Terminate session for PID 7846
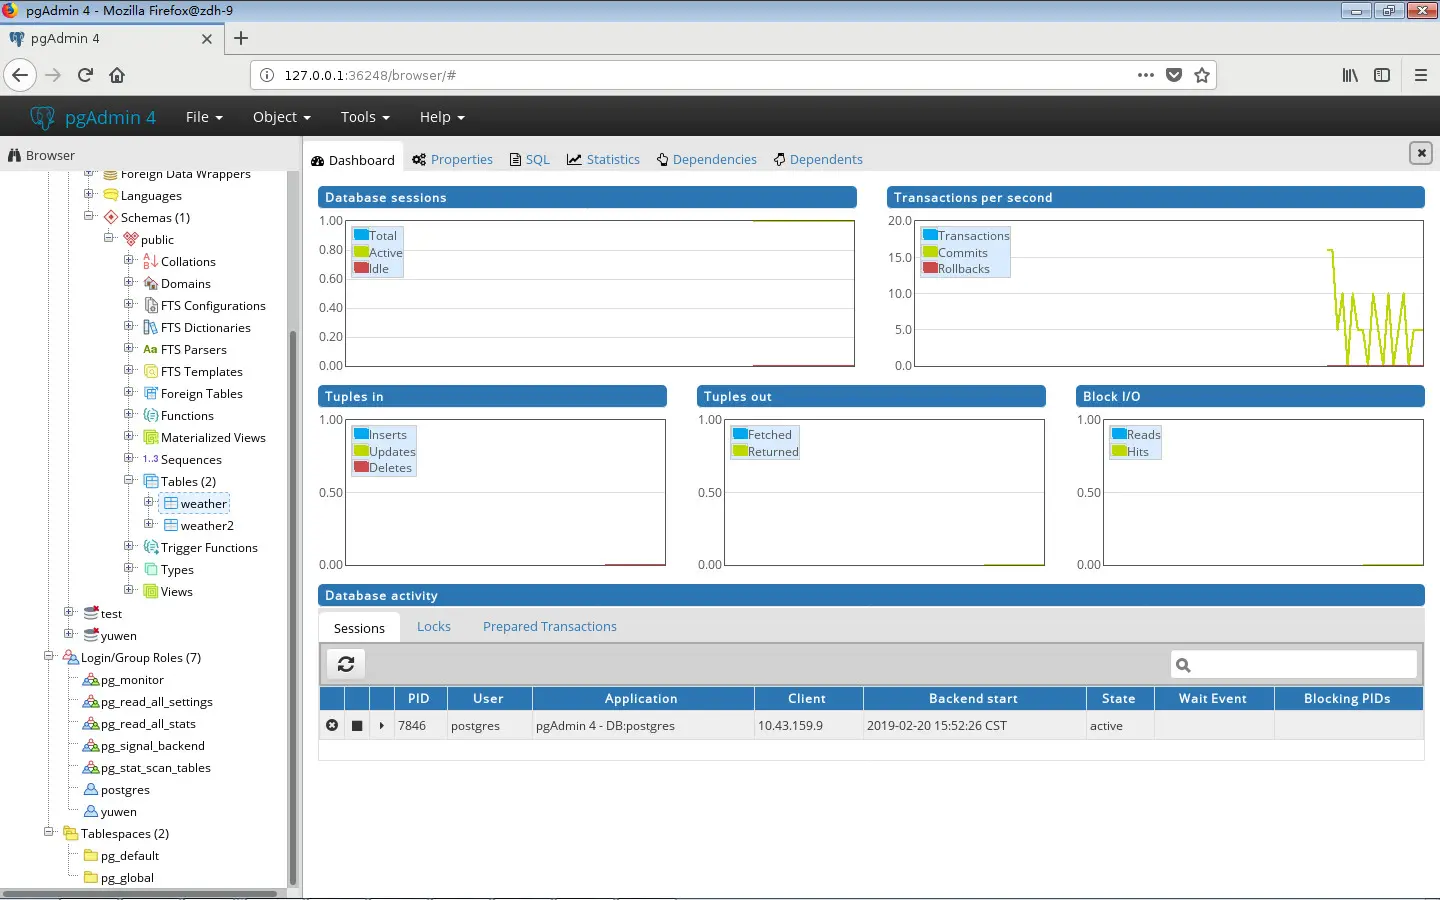The height and width of the screenshot is (900, 1440). click(332, 725)
